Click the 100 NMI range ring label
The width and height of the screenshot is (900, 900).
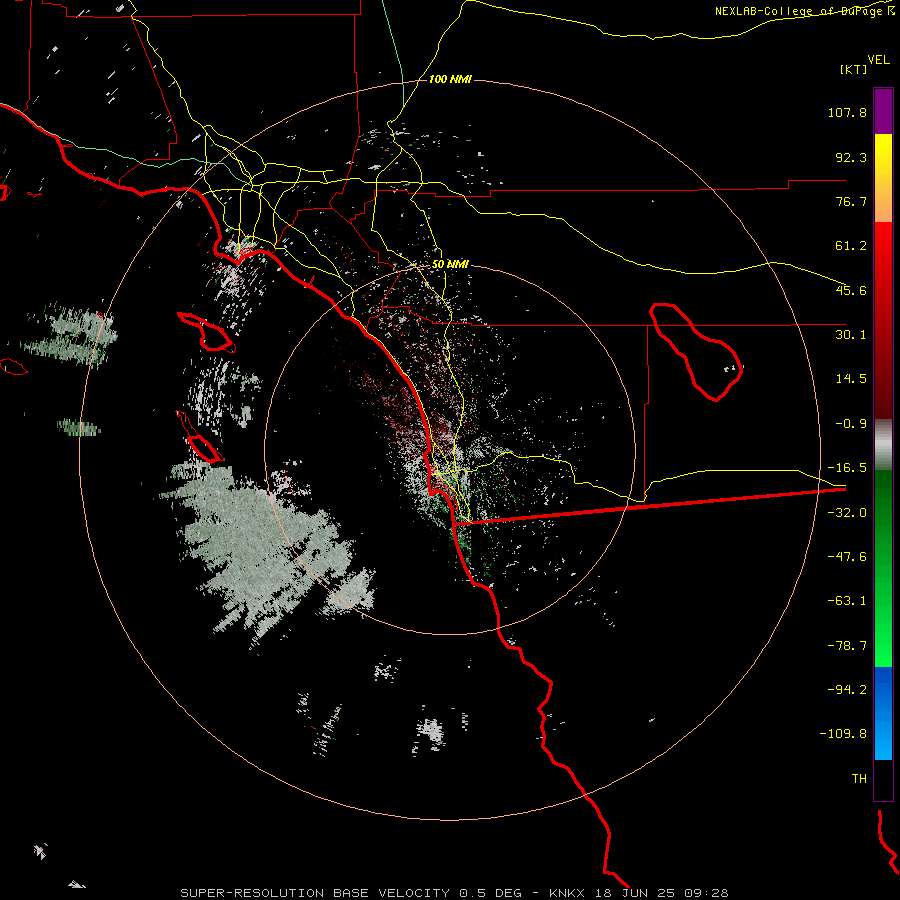click(x=450, y=79)
